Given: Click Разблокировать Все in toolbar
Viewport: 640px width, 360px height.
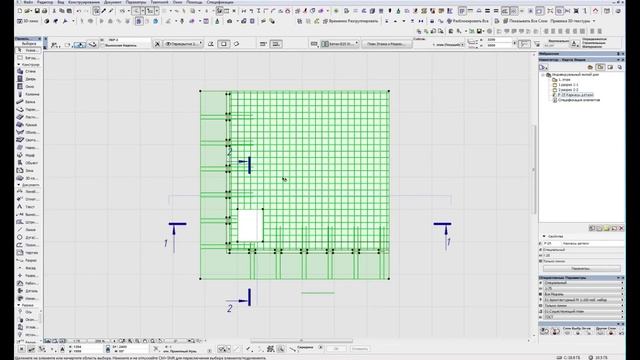Looking at the screenshot, I should click(x=468, y=21).
